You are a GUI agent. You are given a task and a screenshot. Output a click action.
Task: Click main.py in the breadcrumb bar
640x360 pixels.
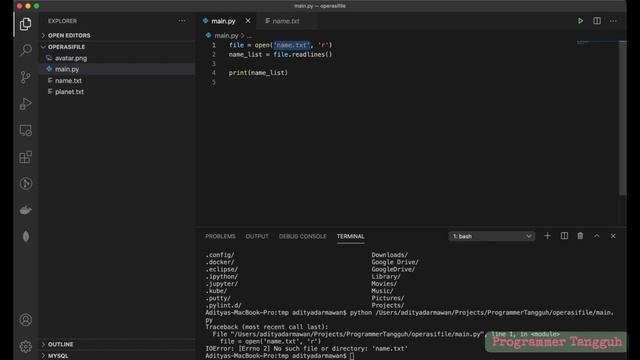226,36
